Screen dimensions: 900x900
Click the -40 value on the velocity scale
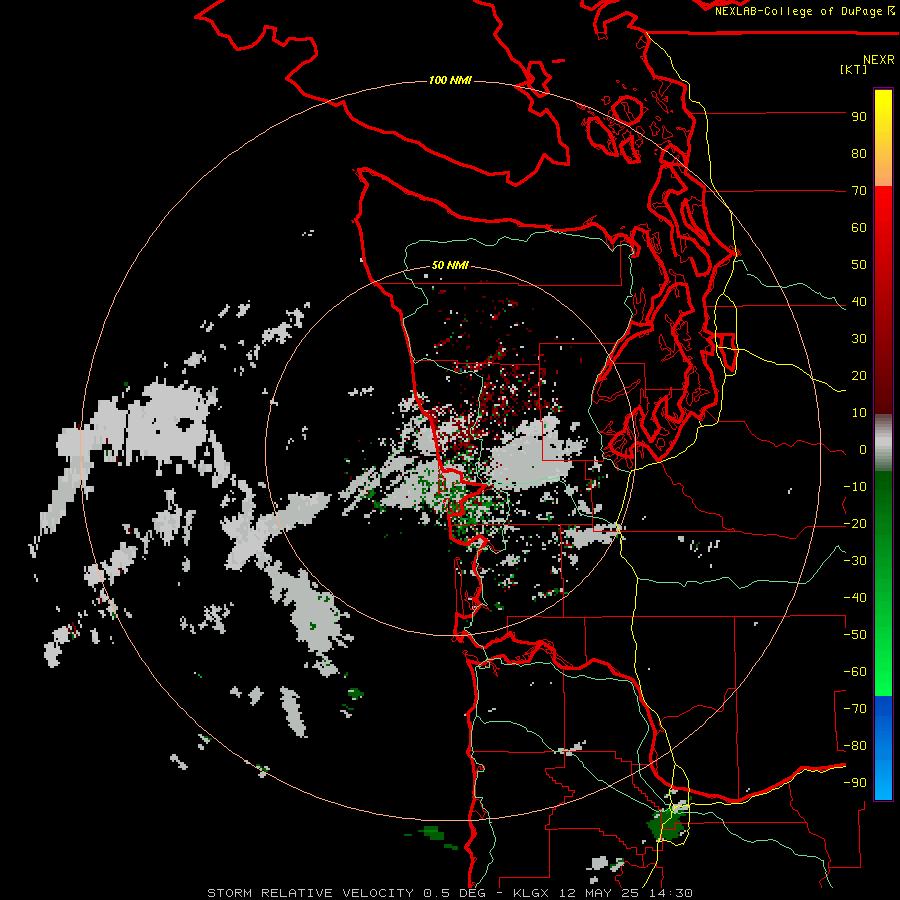[855, 598]
